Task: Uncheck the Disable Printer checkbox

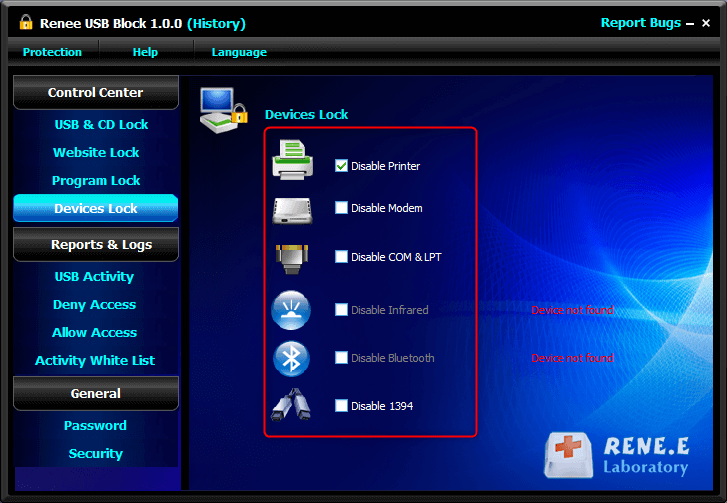Action: point(341,166)
